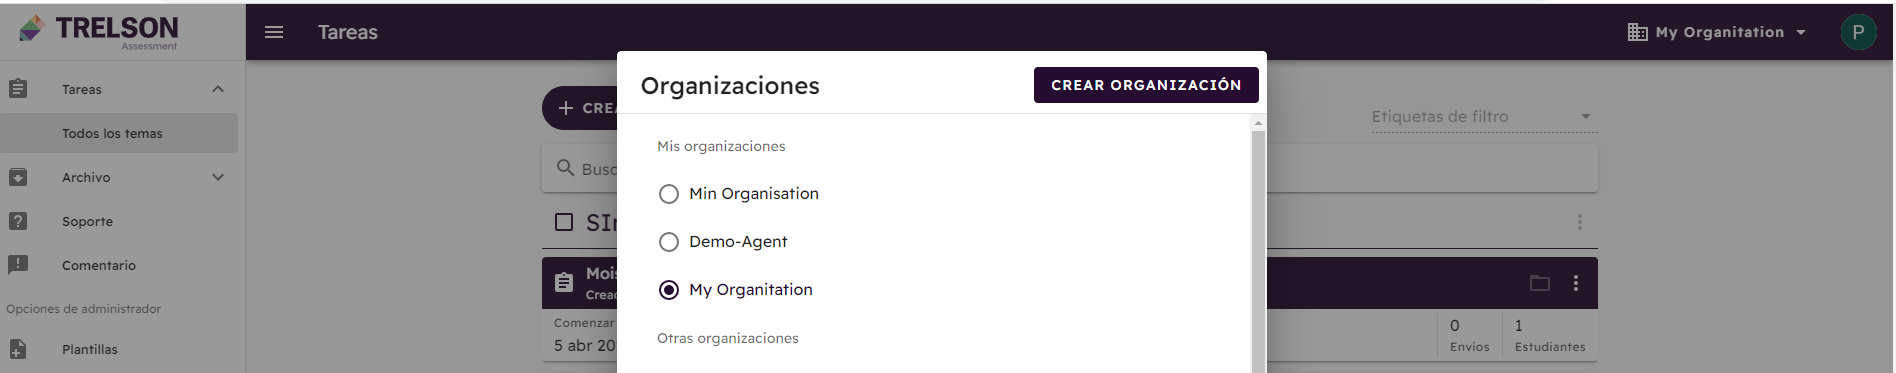
Task: Click the Crear Organización button
Action: pos(1146,85)
